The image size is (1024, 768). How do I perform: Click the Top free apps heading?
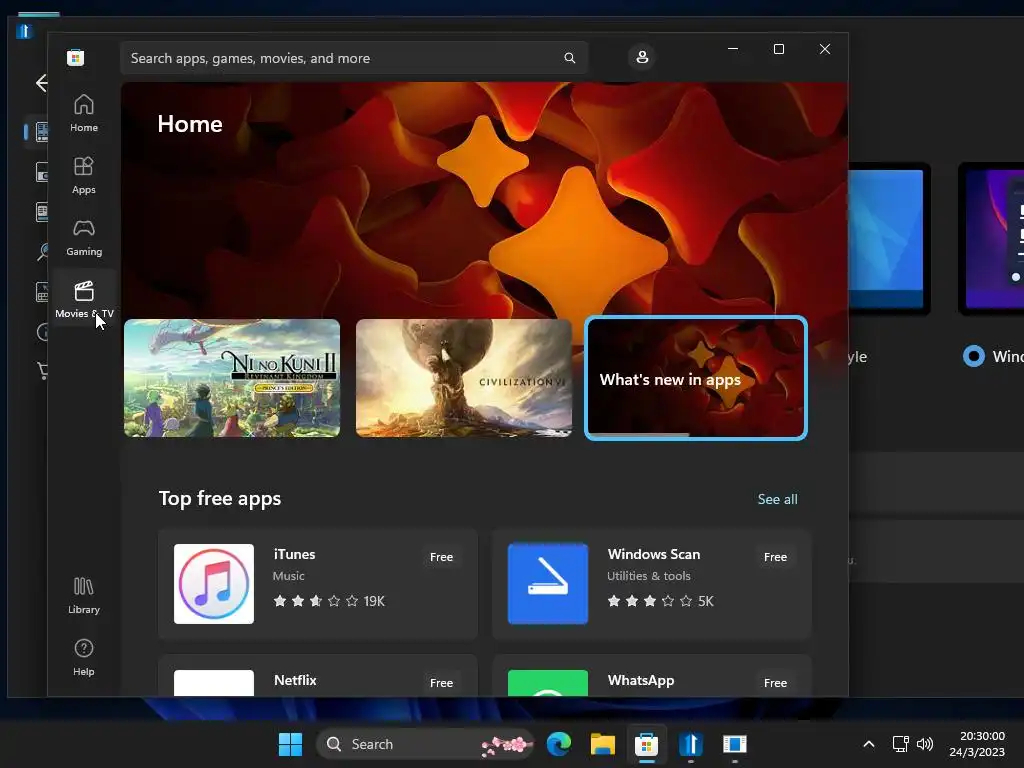point(220,498)
